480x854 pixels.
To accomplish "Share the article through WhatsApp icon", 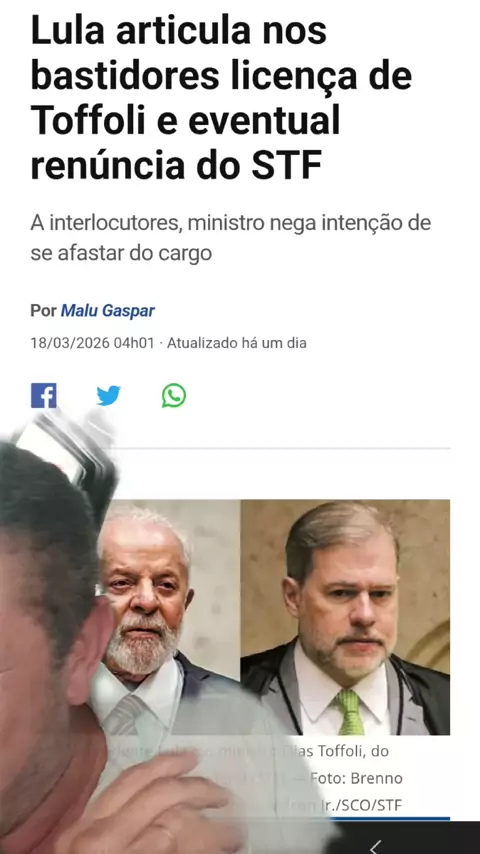I will pyautogui.click(x=174, y=395).
